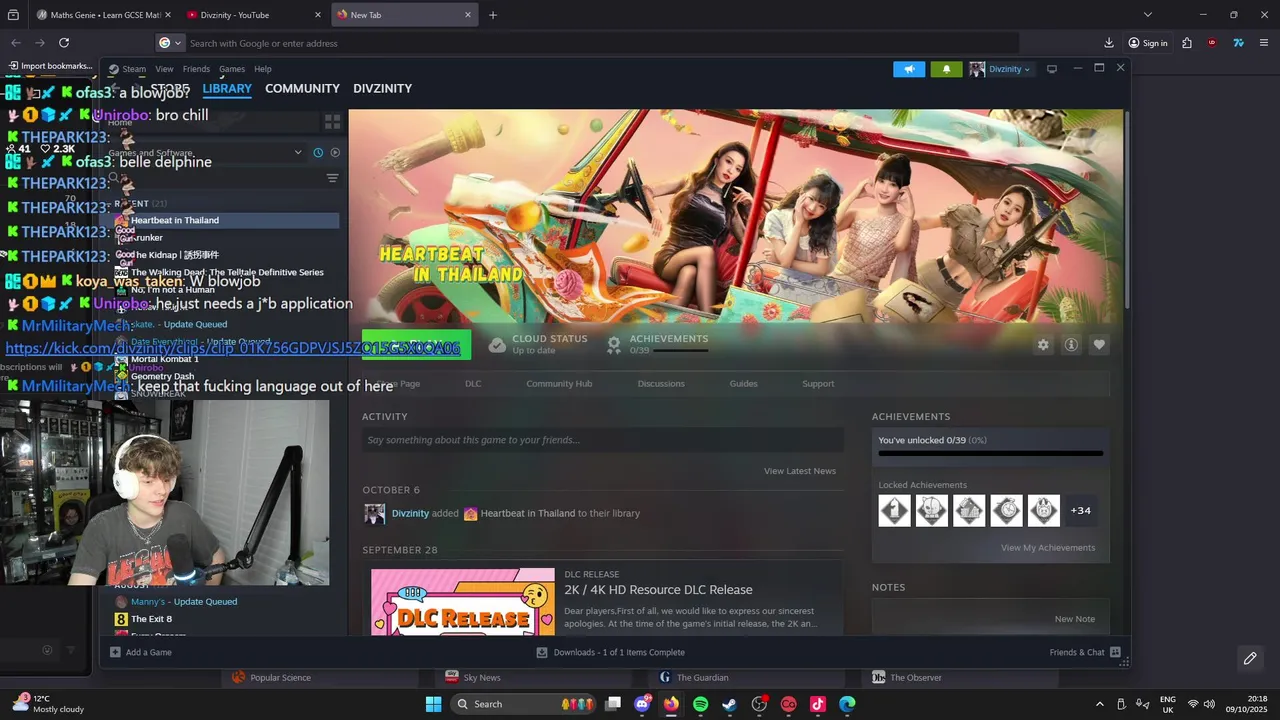Go to LIBRARY section
The height and width of the screenshot is (720, 1280).
tap(227, 89)
